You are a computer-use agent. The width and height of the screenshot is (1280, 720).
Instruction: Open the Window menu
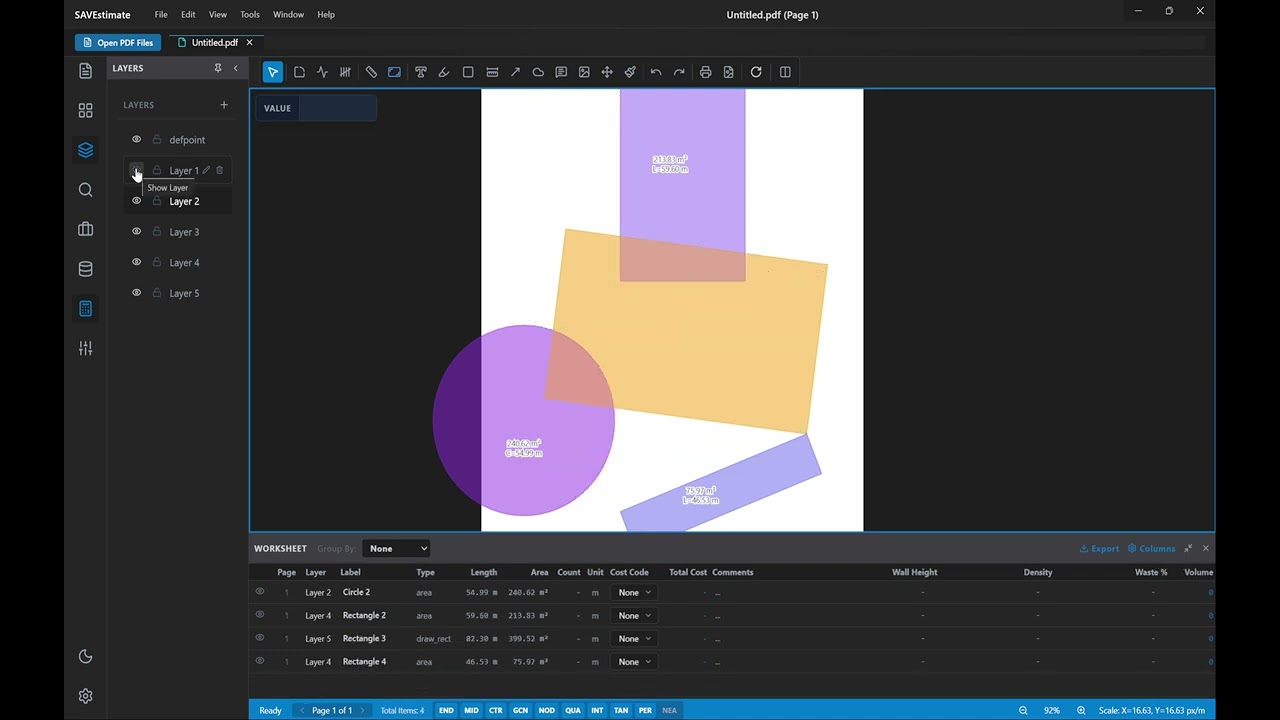288,15
